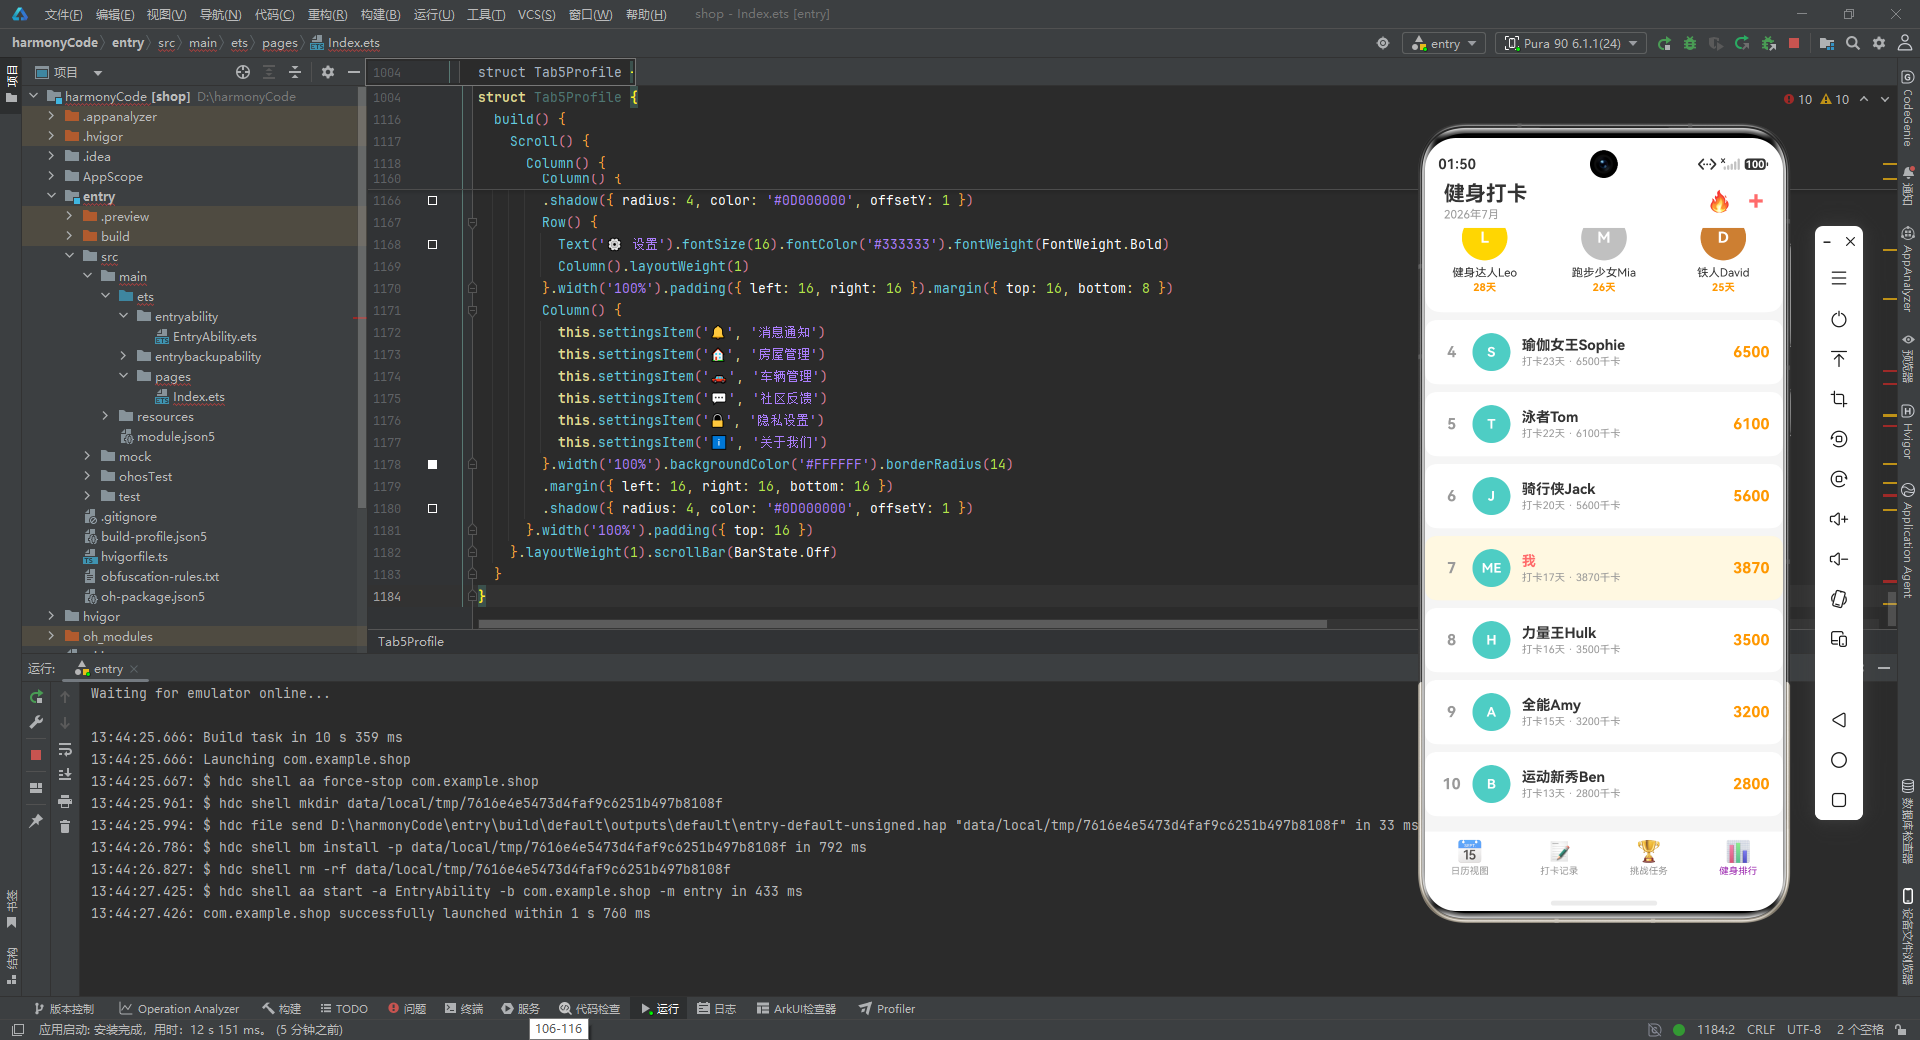Switch to the Profiler tool tab

tap(886, 1008)
